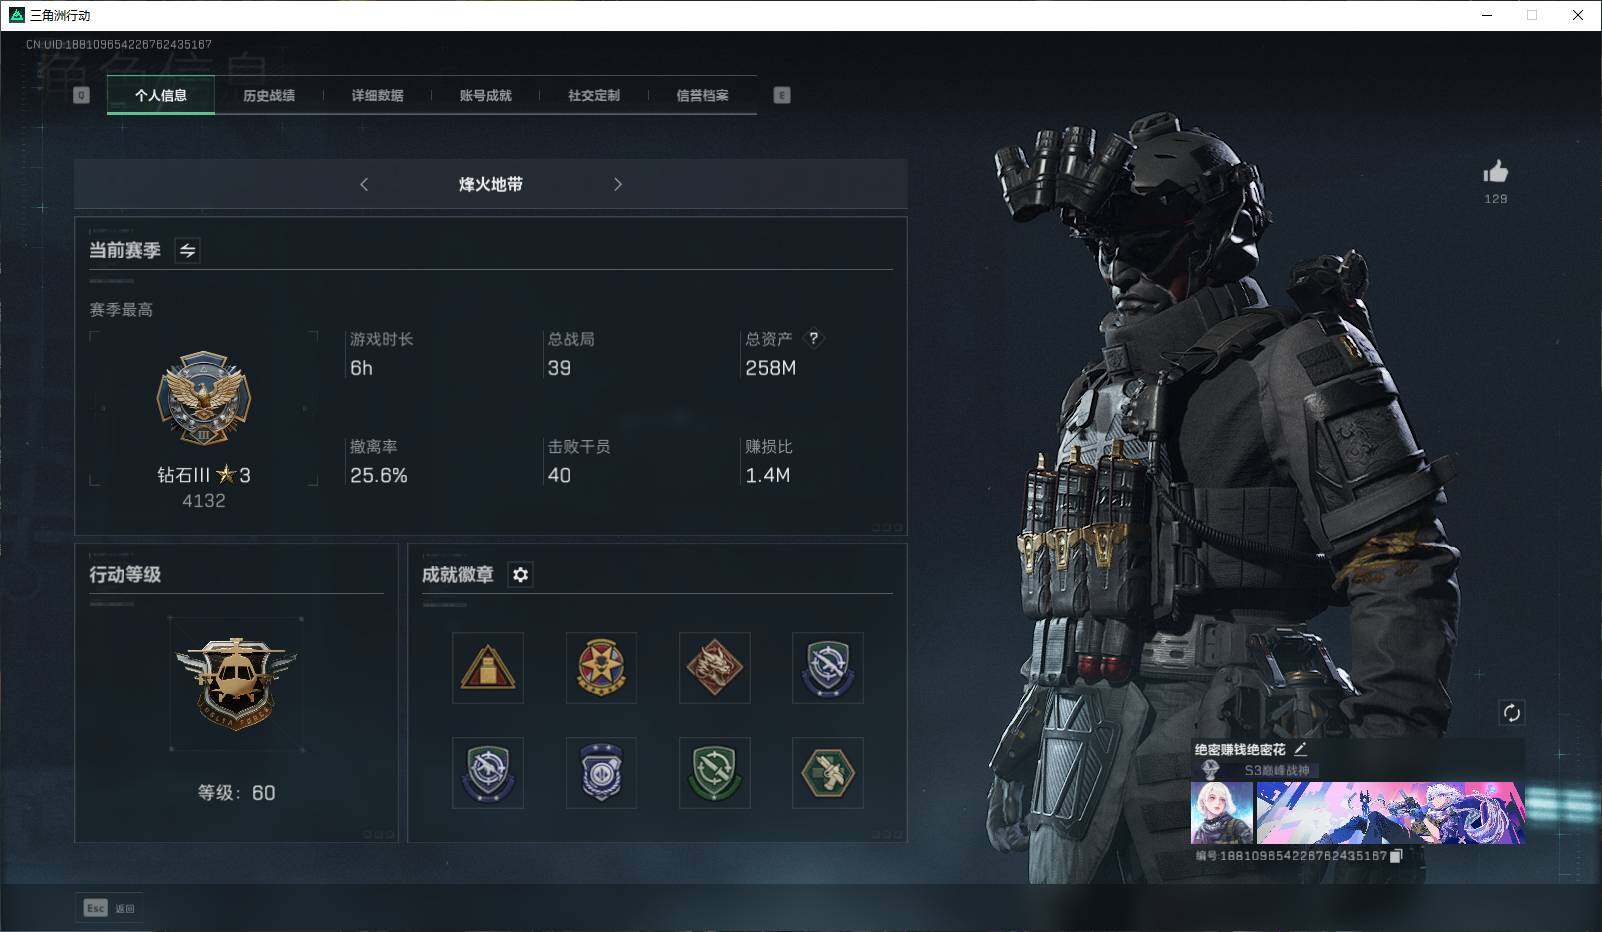Click the E key next-tab icon
This screenshot has width=1602, height=932.
(782, 95)
